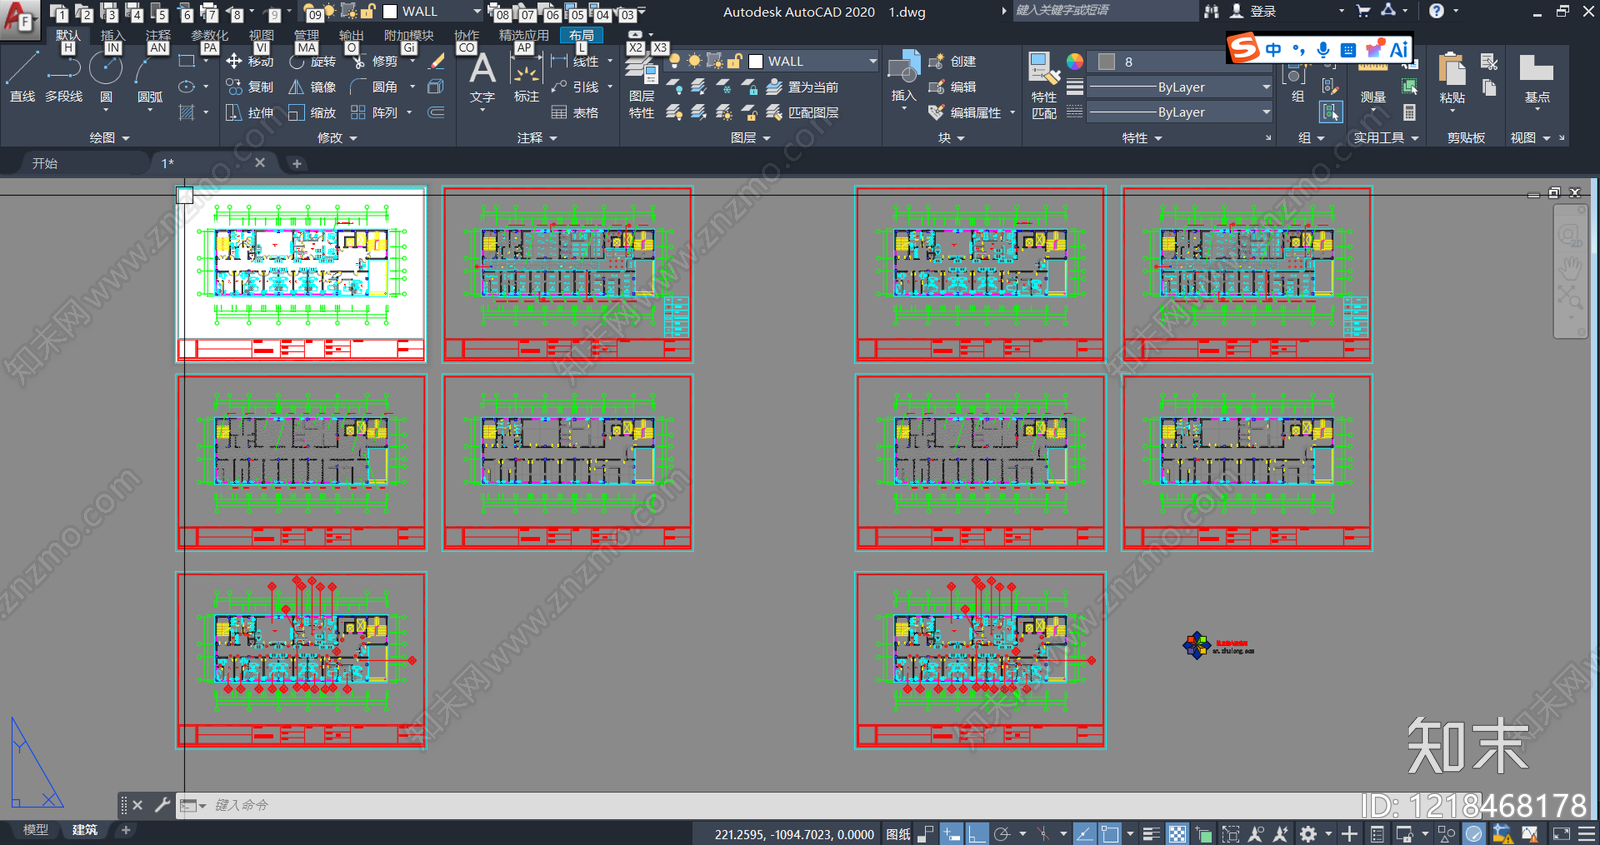Click the Insert block (插入) icon
1600x845 pixels.
point(904,78)
